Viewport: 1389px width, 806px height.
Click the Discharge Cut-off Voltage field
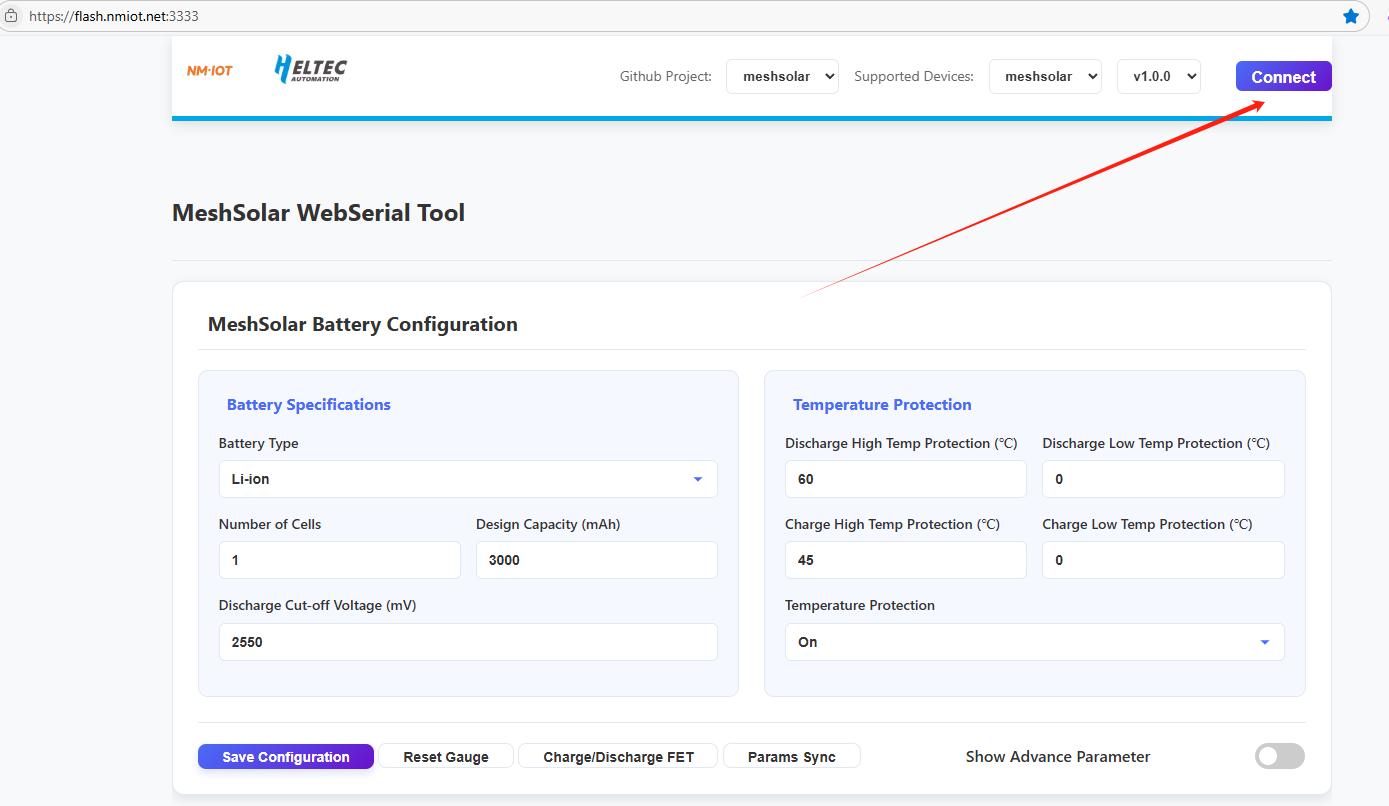(467, 642)
